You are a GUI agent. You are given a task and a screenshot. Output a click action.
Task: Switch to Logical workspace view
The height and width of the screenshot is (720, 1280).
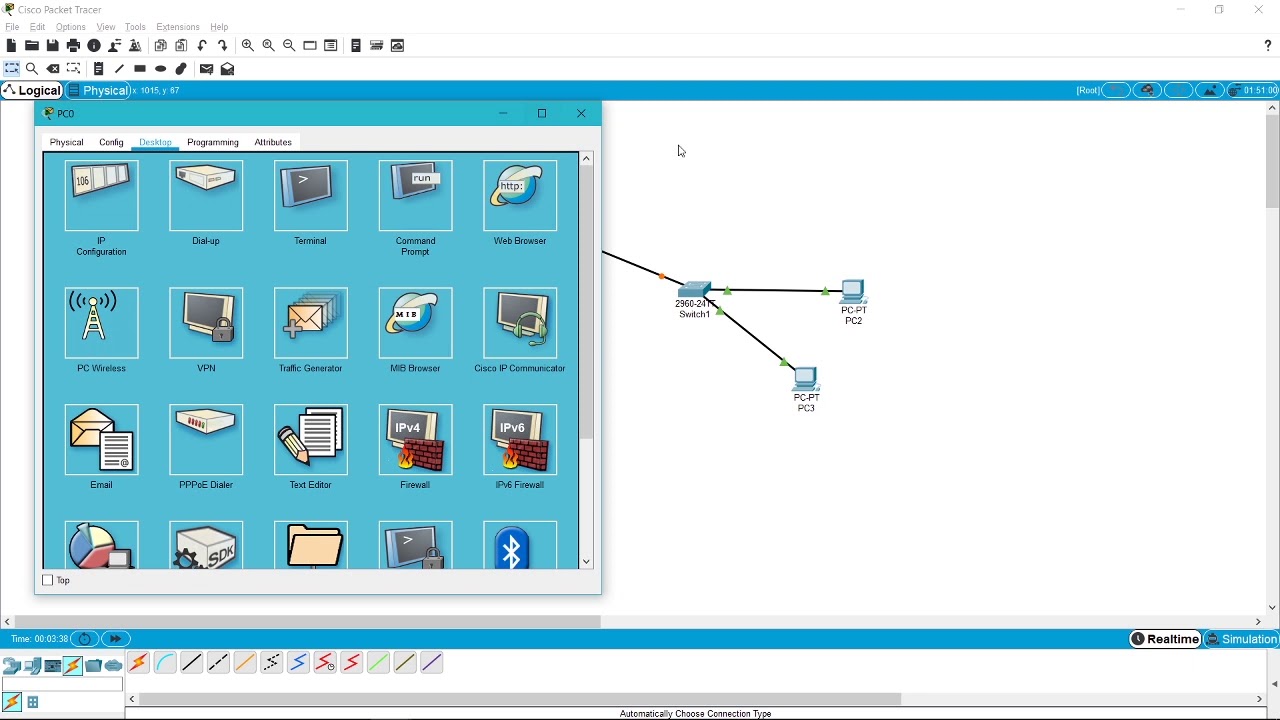tap(33, 91)
